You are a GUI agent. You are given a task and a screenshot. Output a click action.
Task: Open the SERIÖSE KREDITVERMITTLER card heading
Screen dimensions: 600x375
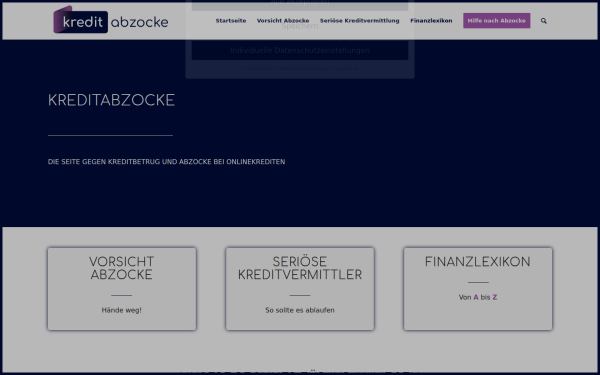(300, 268)
